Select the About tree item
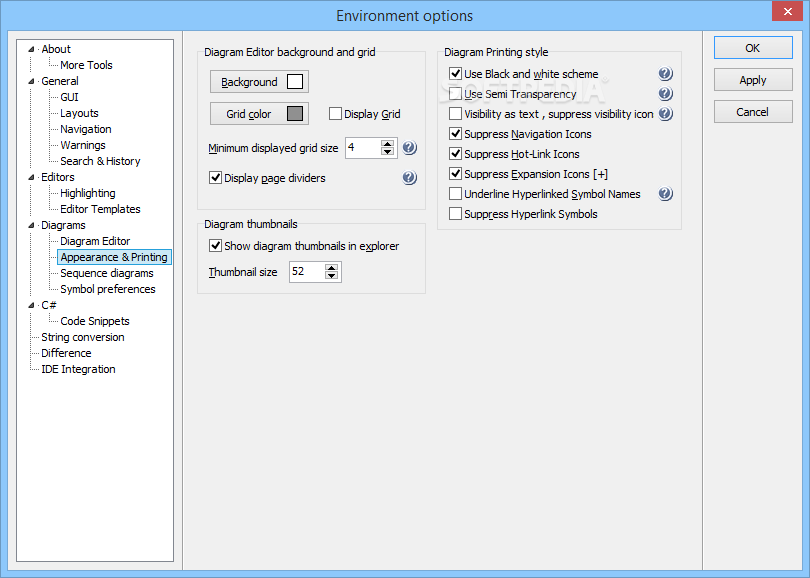The width and height of the screenshot is (810, 578). pyautogui.click(x=56, y=49)
